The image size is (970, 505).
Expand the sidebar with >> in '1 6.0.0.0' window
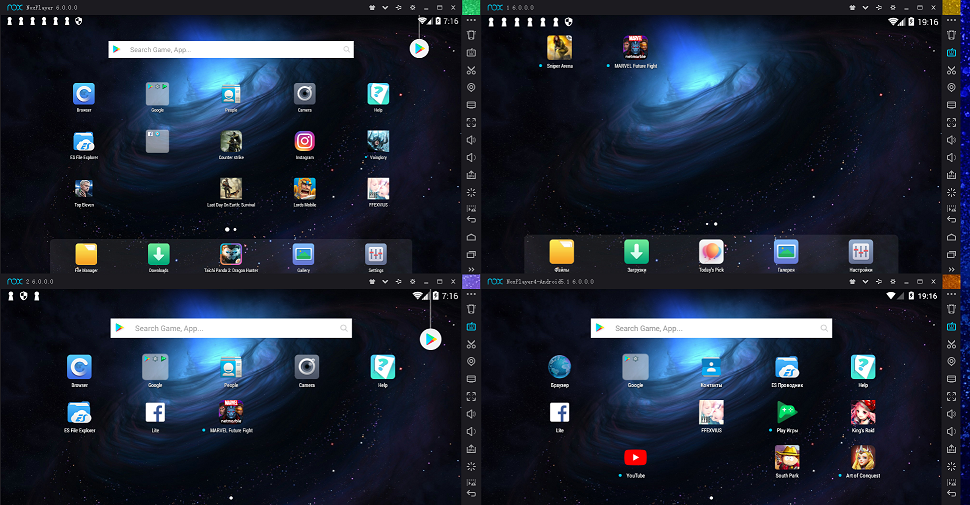951,269
